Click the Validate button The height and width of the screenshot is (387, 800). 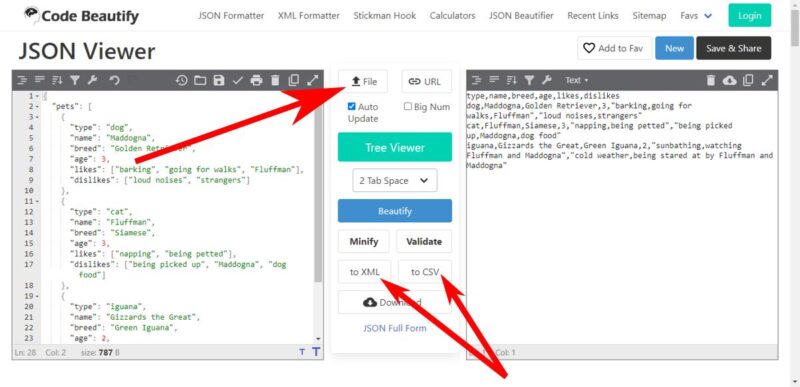click(424, 242)
